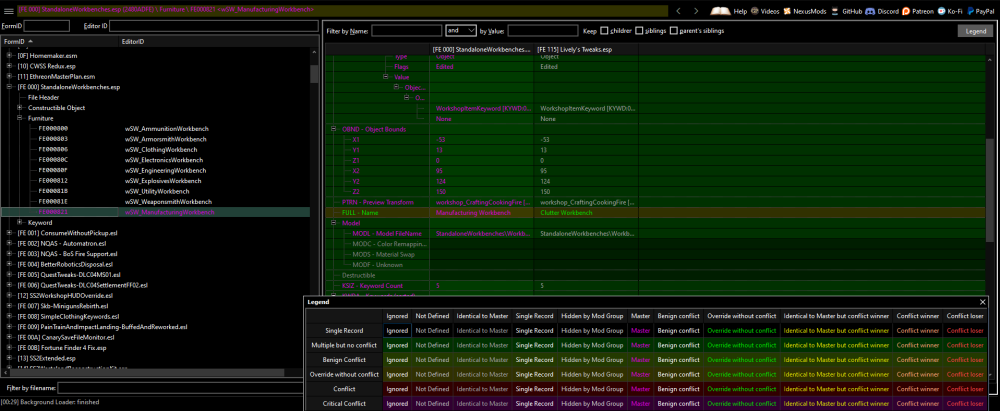The image size is (1000, 411).
Task: Expand the Homemaker.esm tree node
Action: [x=9, y=56]
